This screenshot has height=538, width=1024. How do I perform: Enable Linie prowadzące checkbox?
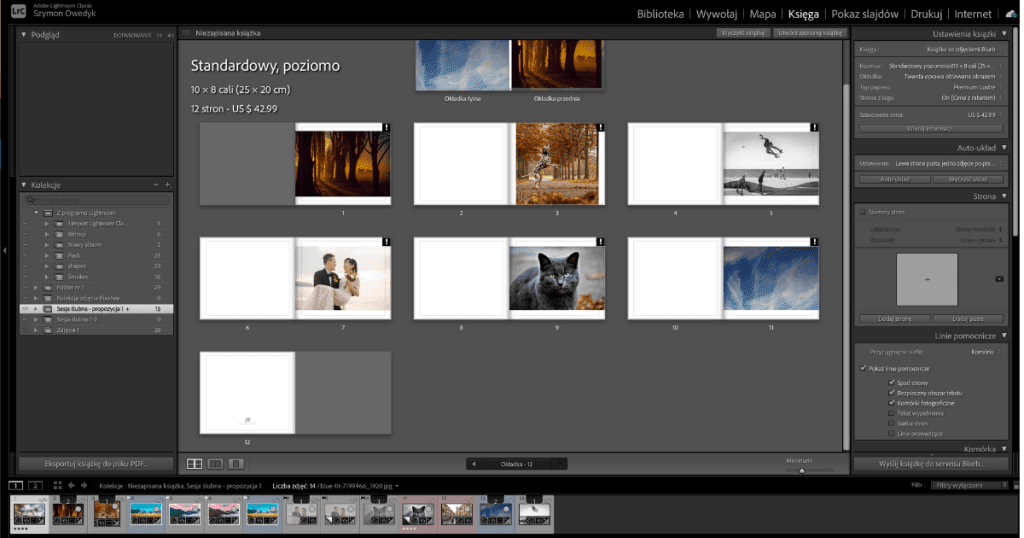[891, 434]
